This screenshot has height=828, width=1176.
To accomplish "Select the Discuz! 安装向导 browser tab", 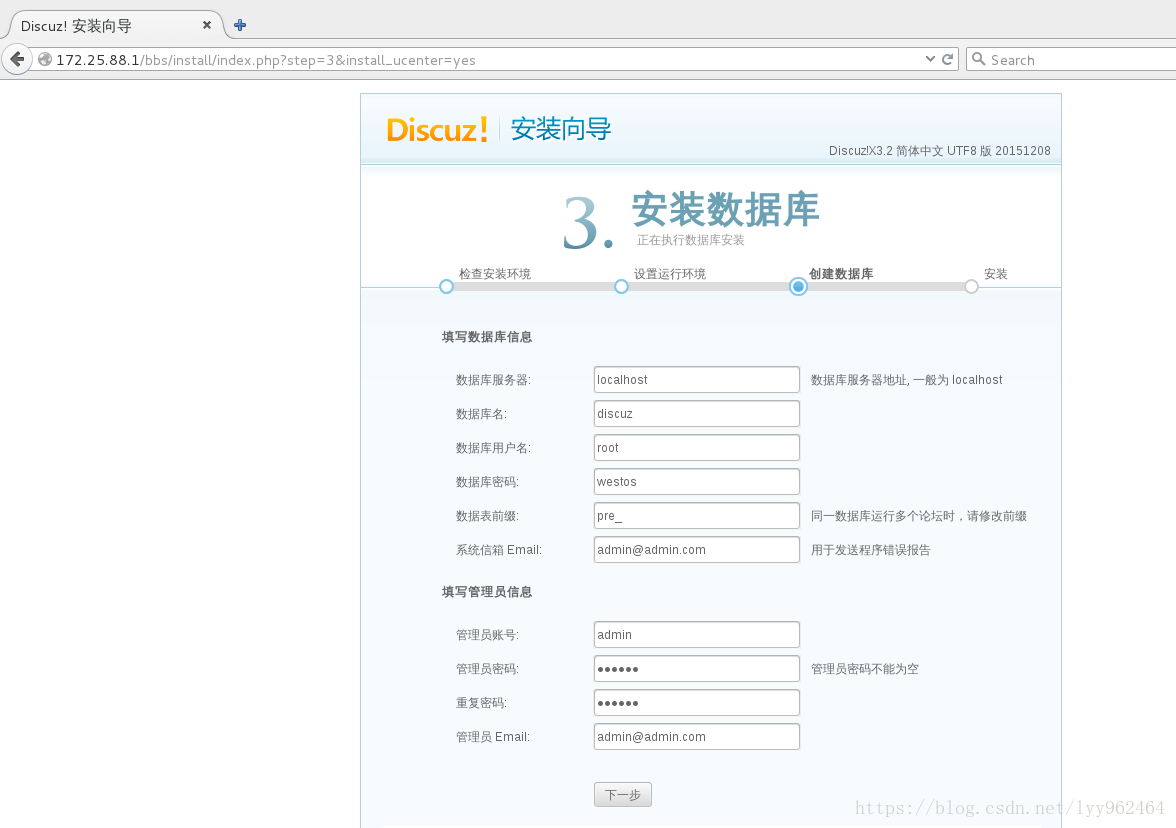I will tap(112, 26).
